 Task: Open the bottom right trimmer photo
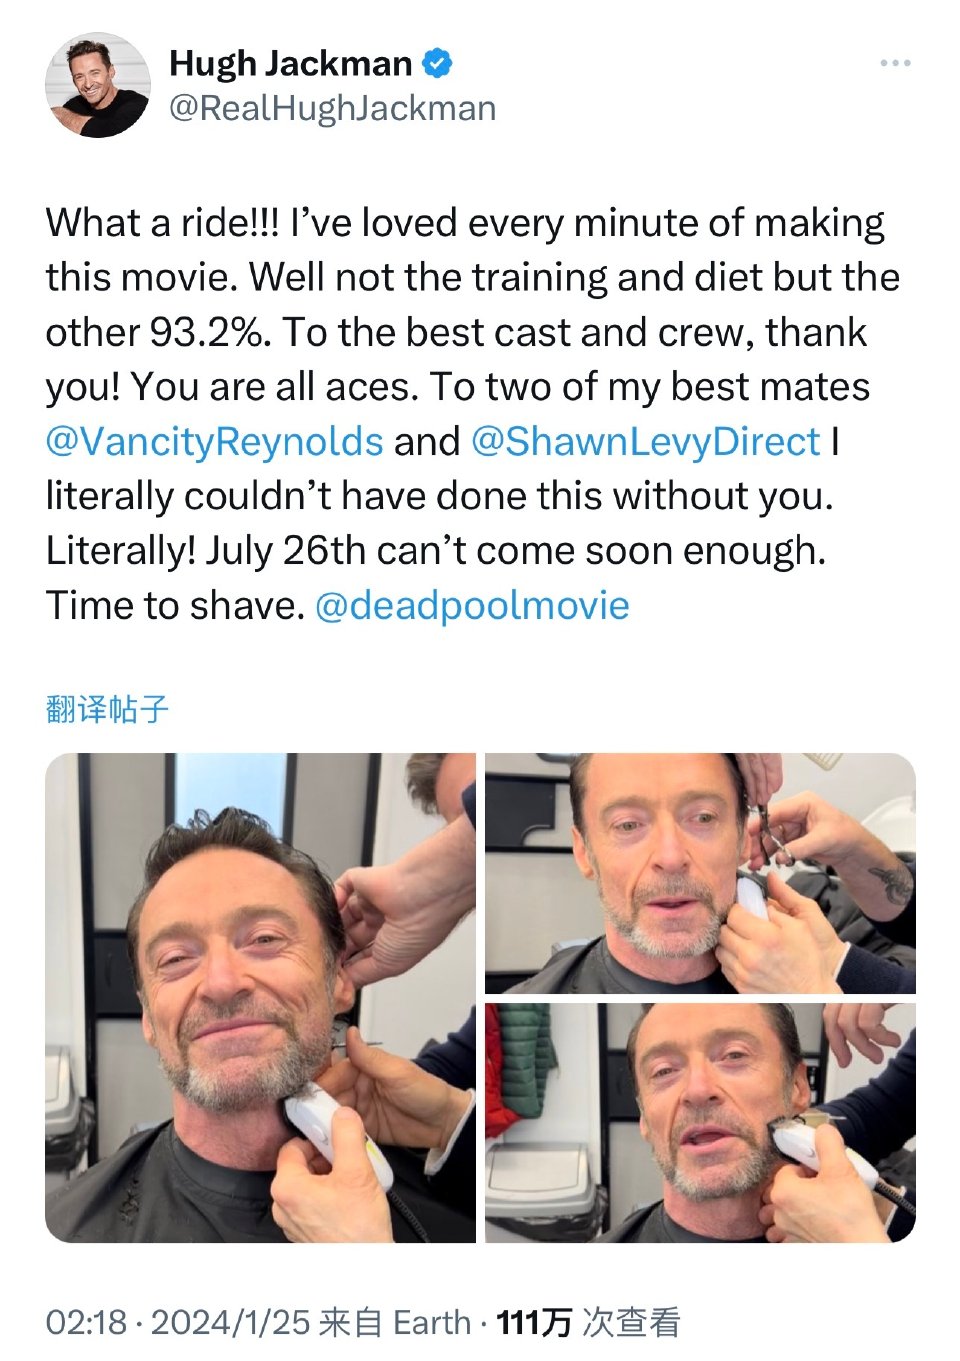[x=700, y=1123]
